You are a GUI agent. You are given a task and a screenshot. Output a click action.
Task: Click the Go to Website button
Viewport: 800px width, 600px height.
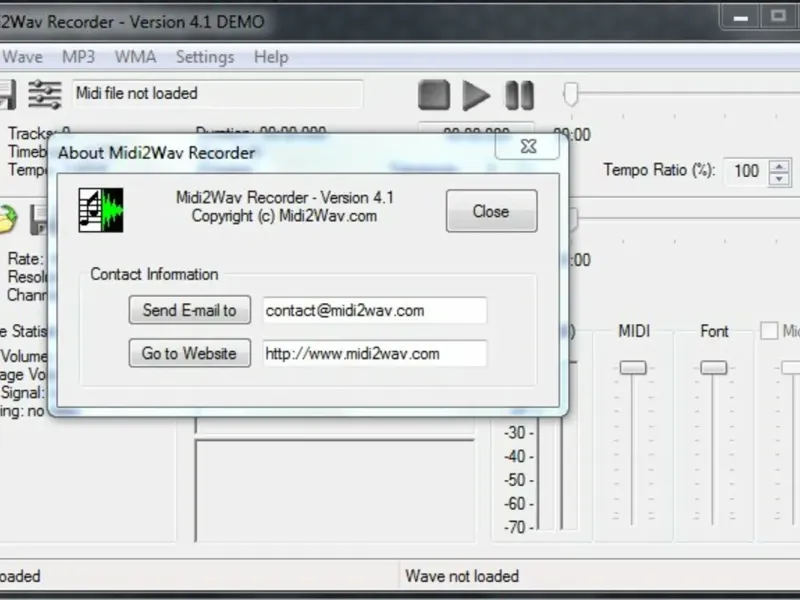(x=189, y=353)
